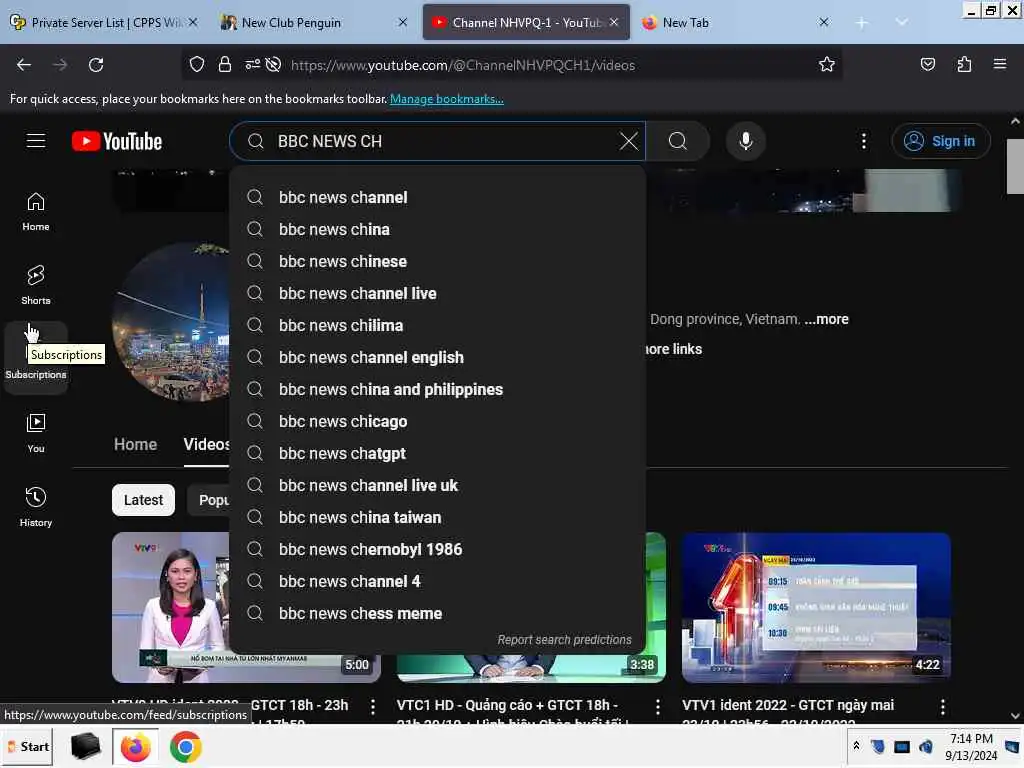Reload the page with the refresh icon
Image resolution: width=1024 pixels, height=768 pixels.
point(96,65)
